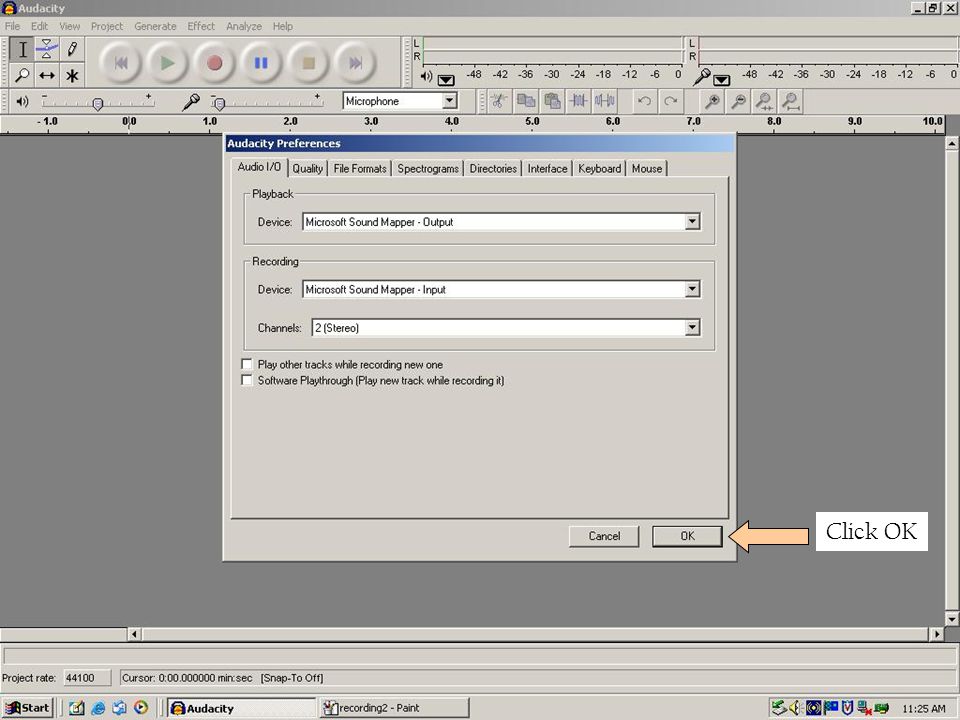
Task: Click Skip to End button
Action: click(x=355, y=63)
